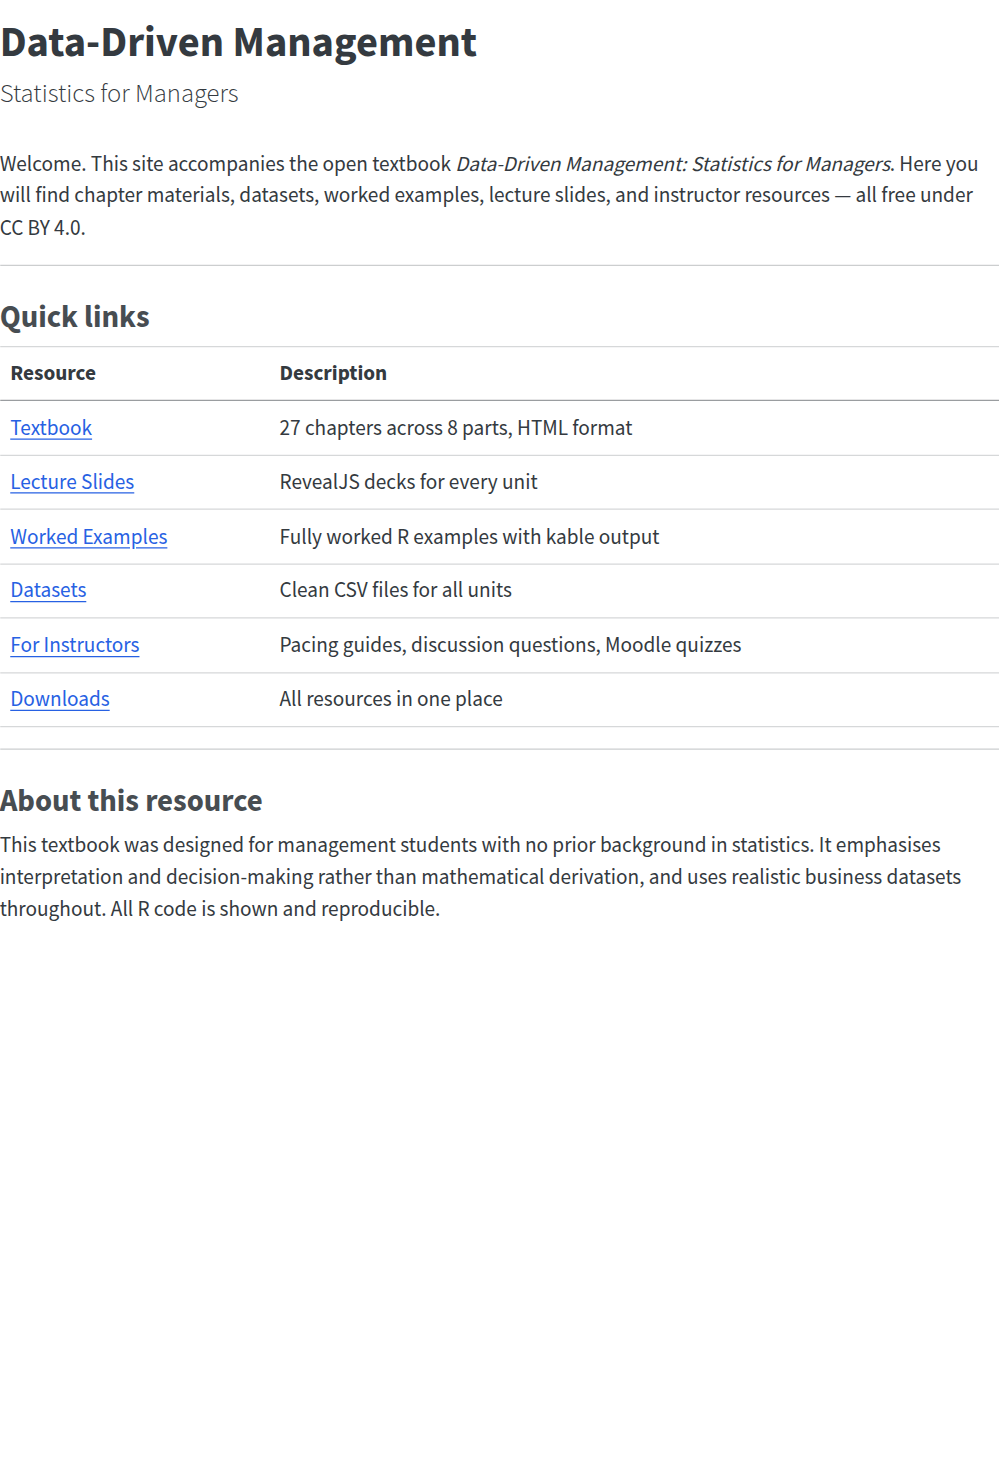Click the Moodle quizzes description text
This screenshot has width=999, height=1480.
[x=510, y=645]
